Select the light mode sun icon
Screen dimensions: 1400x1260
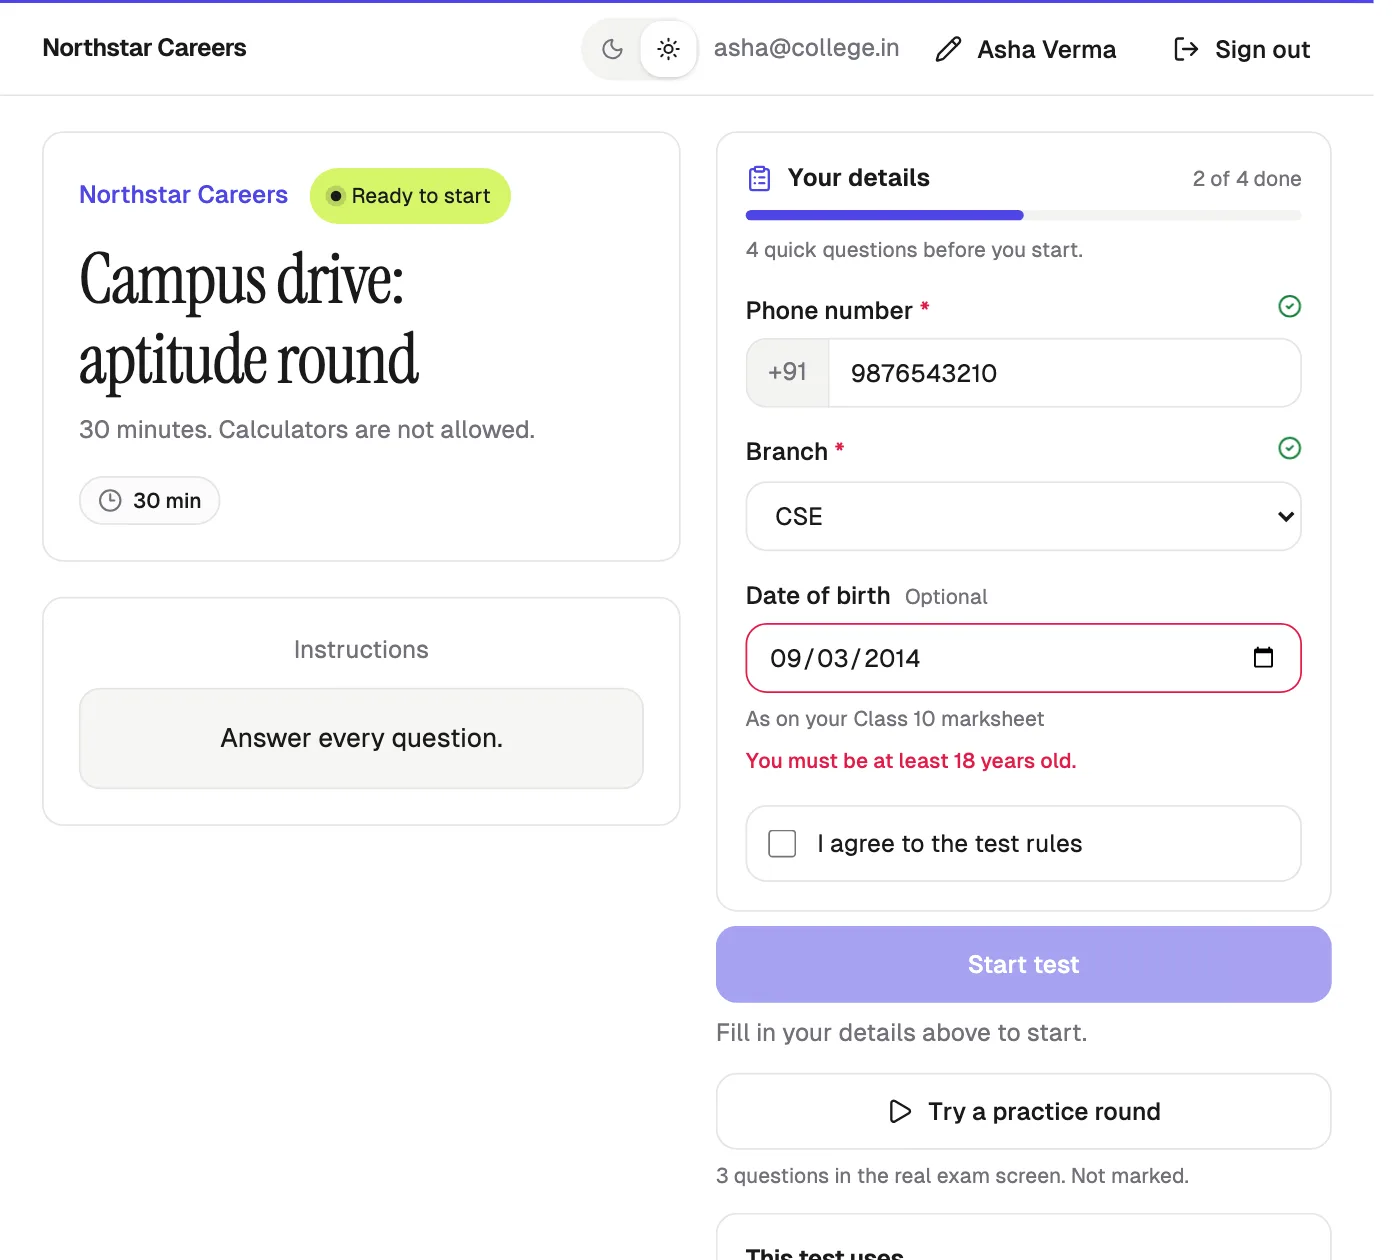(669, 49)
